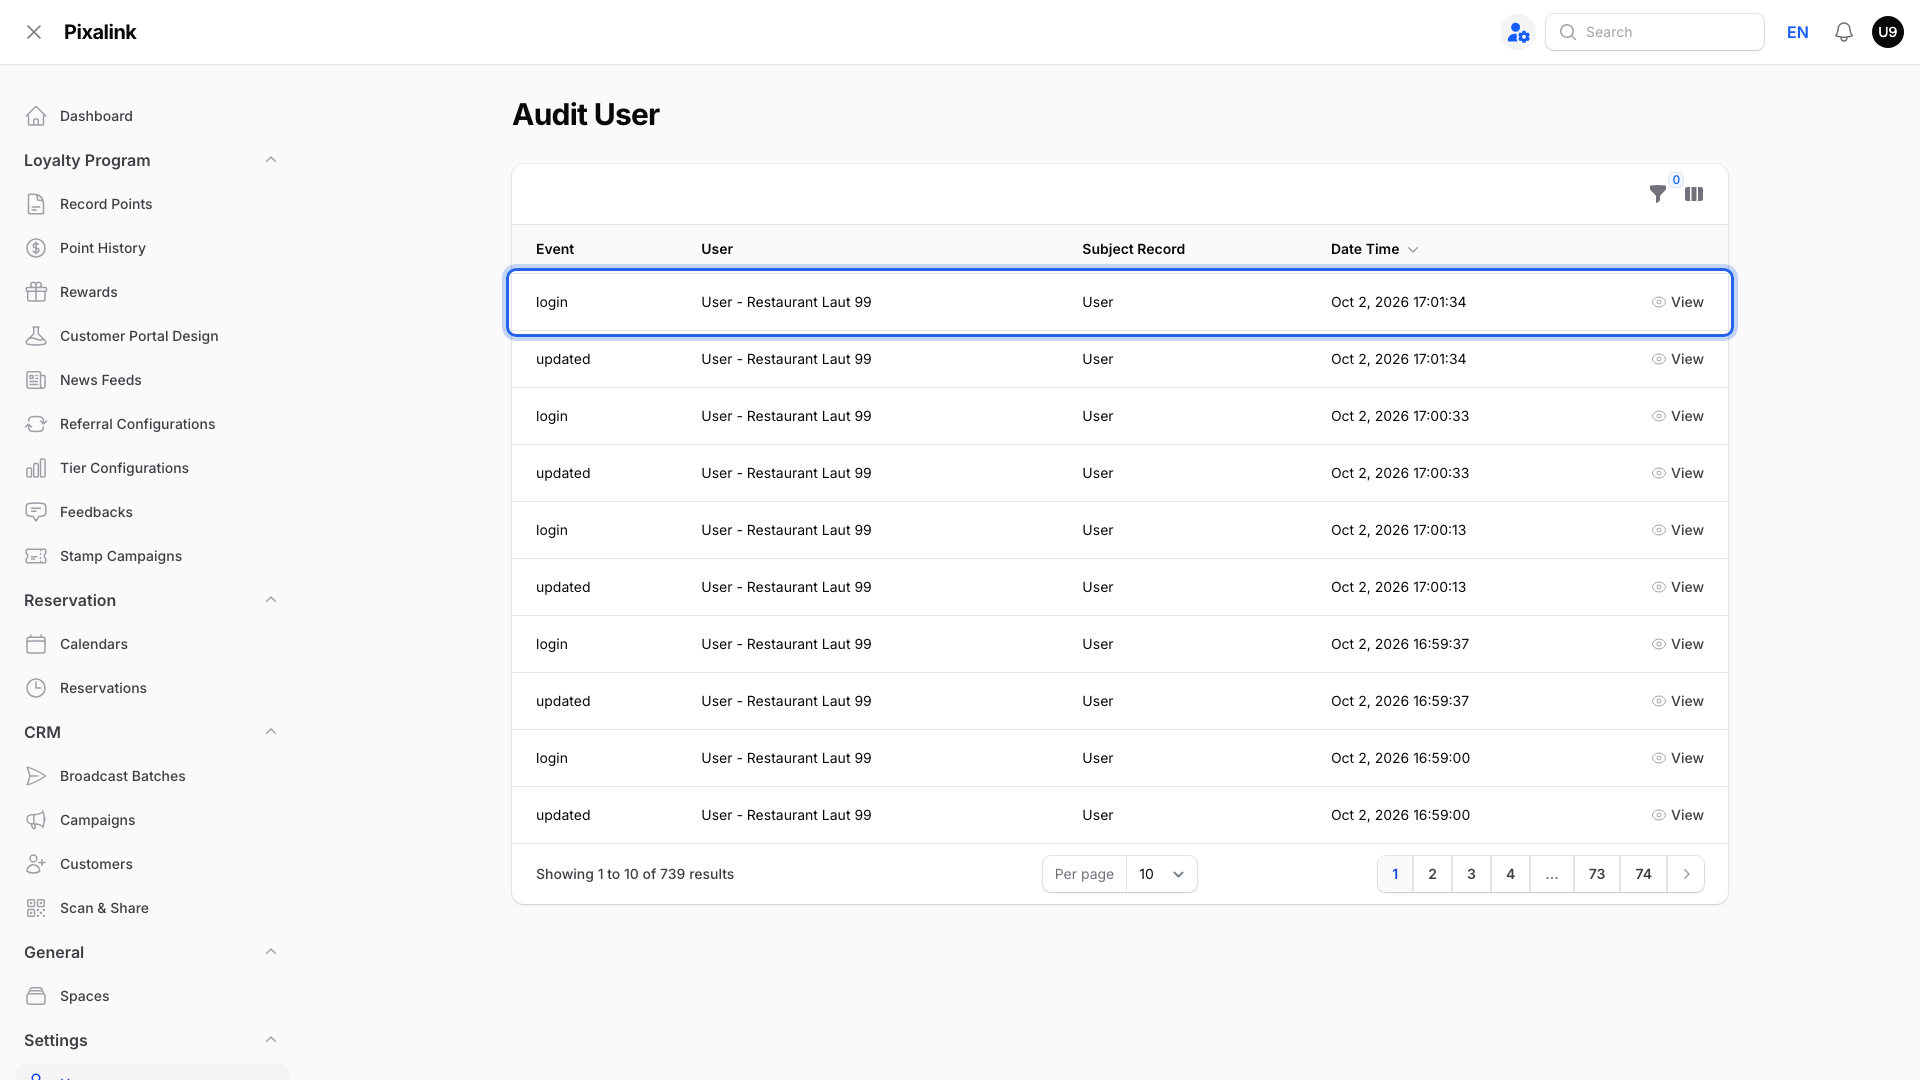Click the Search input field
The image size is (1920, 1080).
pyautogui.click(x=1654, y=32)
